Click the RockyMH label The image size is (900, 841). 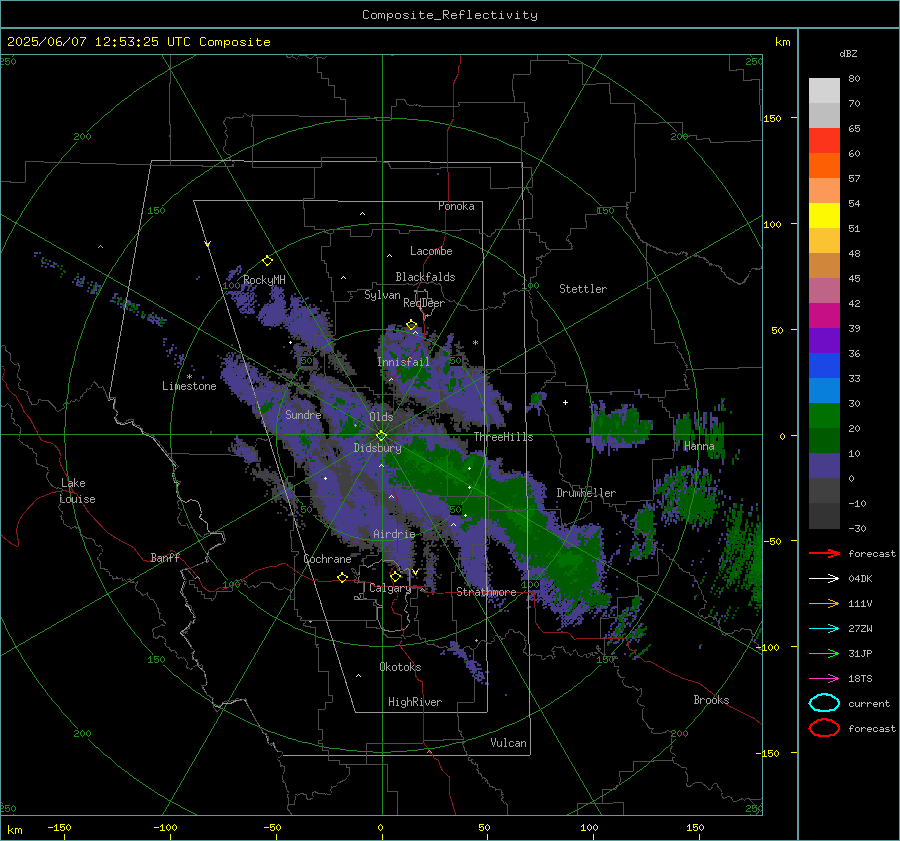[264, 280]
